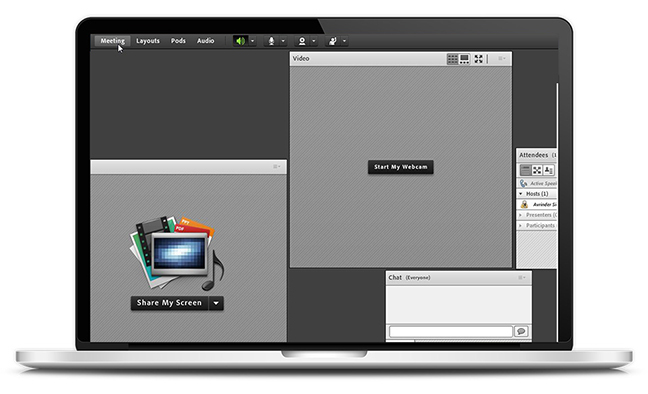Toggle the webcam icon in toolbar
The width and height of the screenshot is (648, 394).
tap(302, 41)
